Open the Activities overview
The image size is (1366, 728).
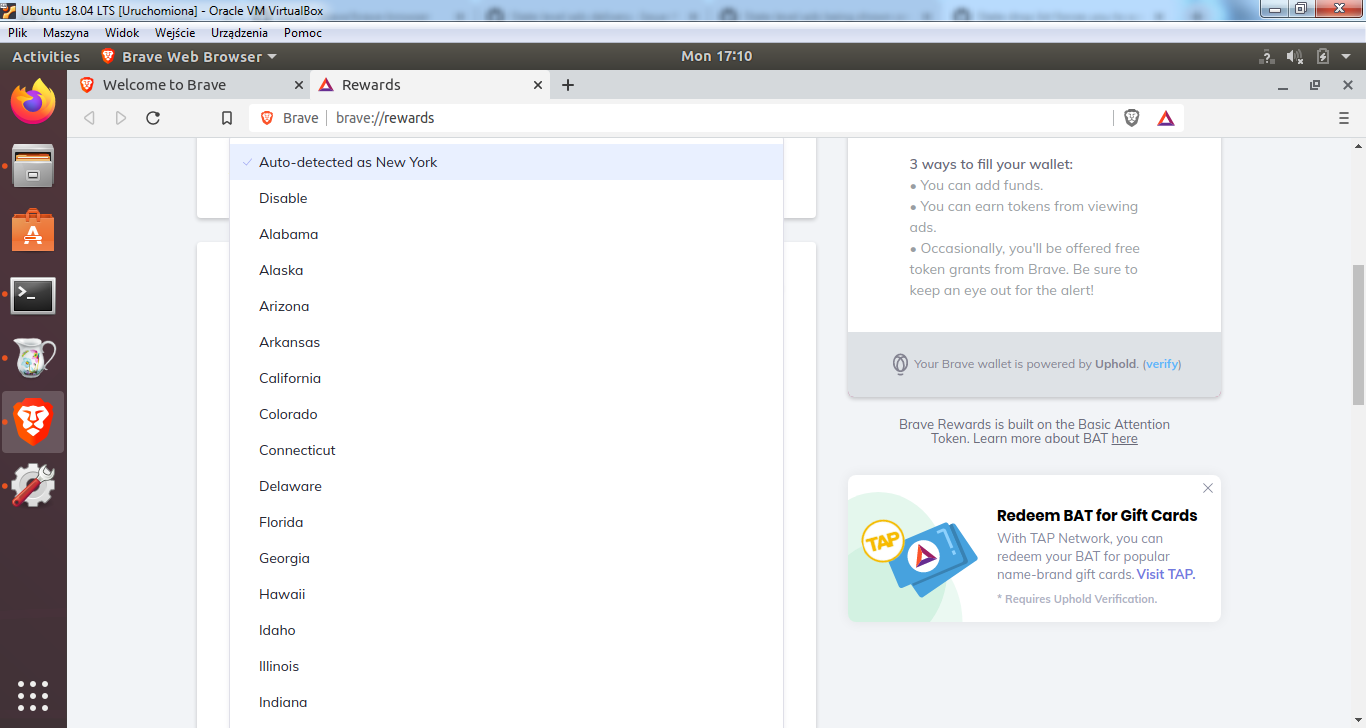(x=46, y=57)
